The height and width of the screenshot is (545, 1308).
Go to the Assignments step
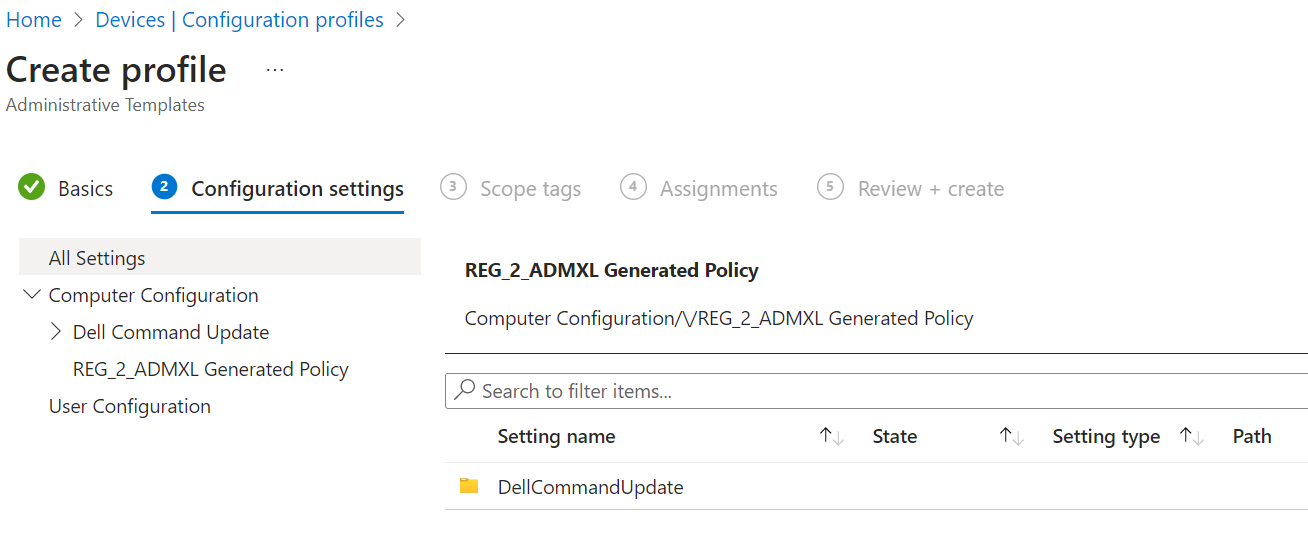pyautogui.click(x=718, y=188)
